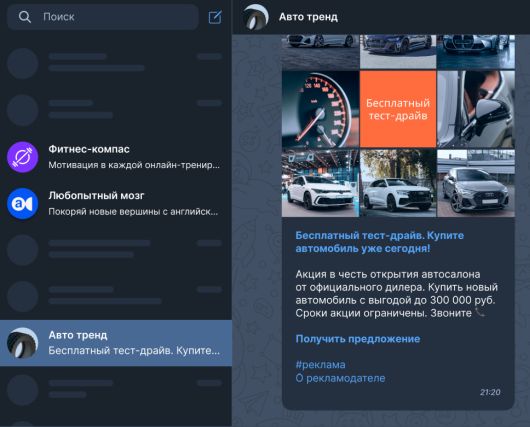Open the gray Audi photo thumbnail

(476, 183)
